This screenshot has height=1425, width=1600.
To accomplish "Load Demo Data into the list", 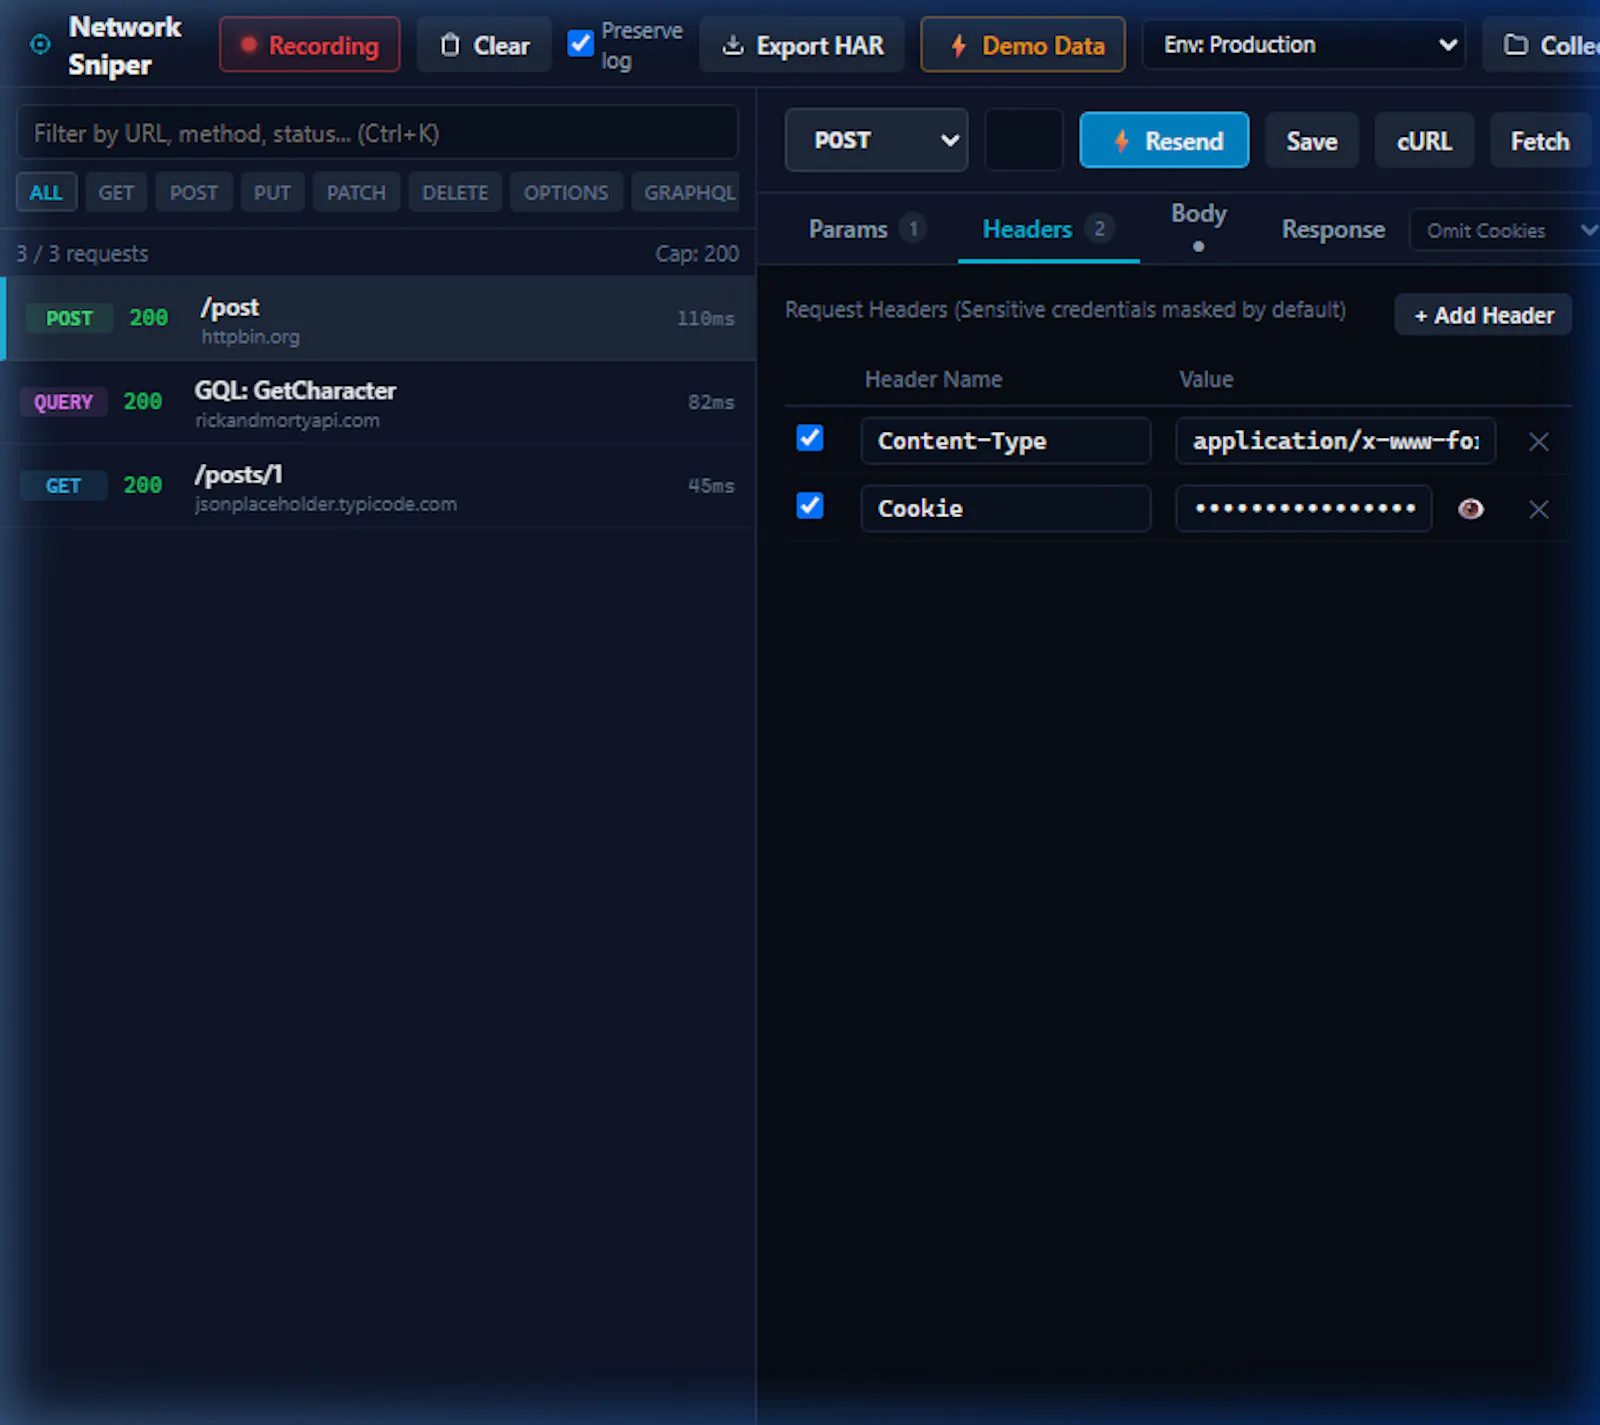I will click(x=1023, y=45).
